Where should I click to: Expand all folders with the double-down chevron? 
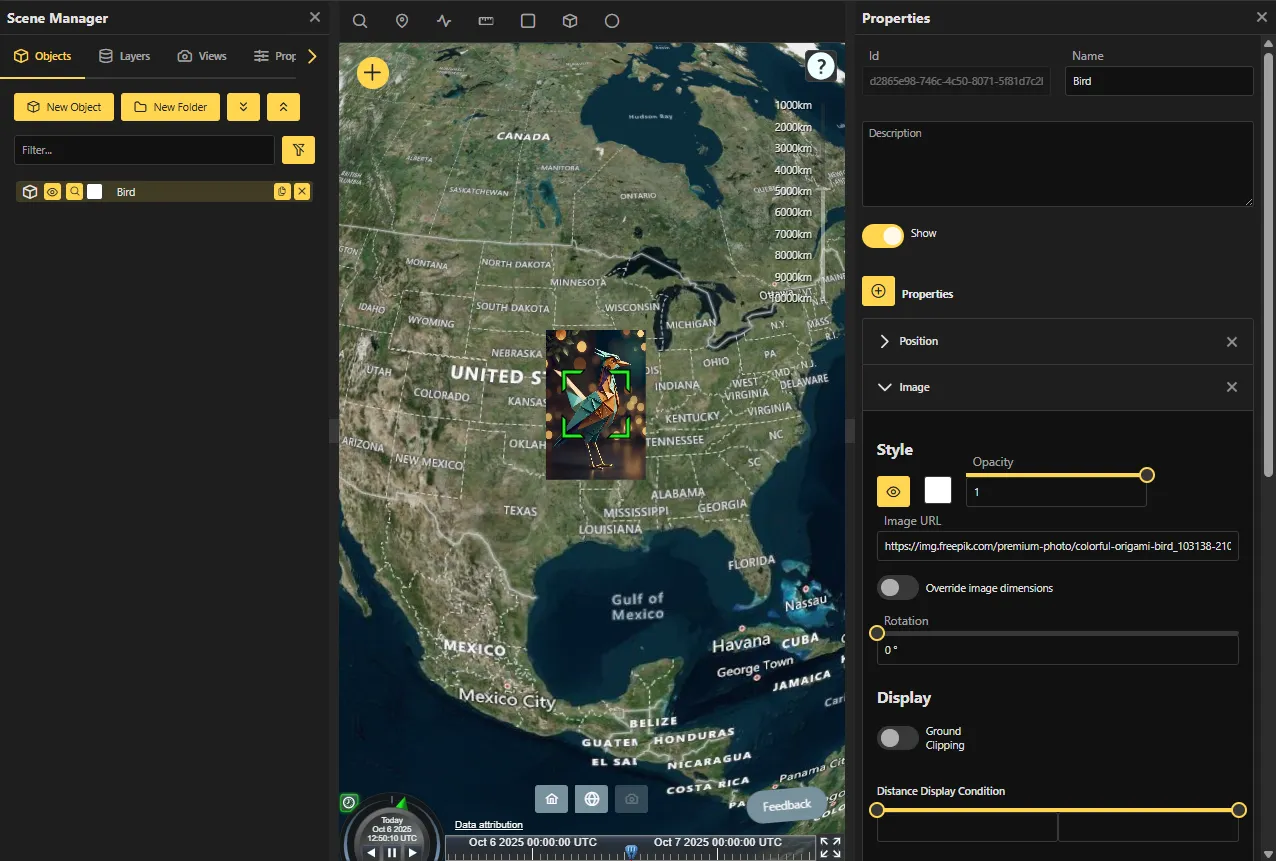pos(243,107)
